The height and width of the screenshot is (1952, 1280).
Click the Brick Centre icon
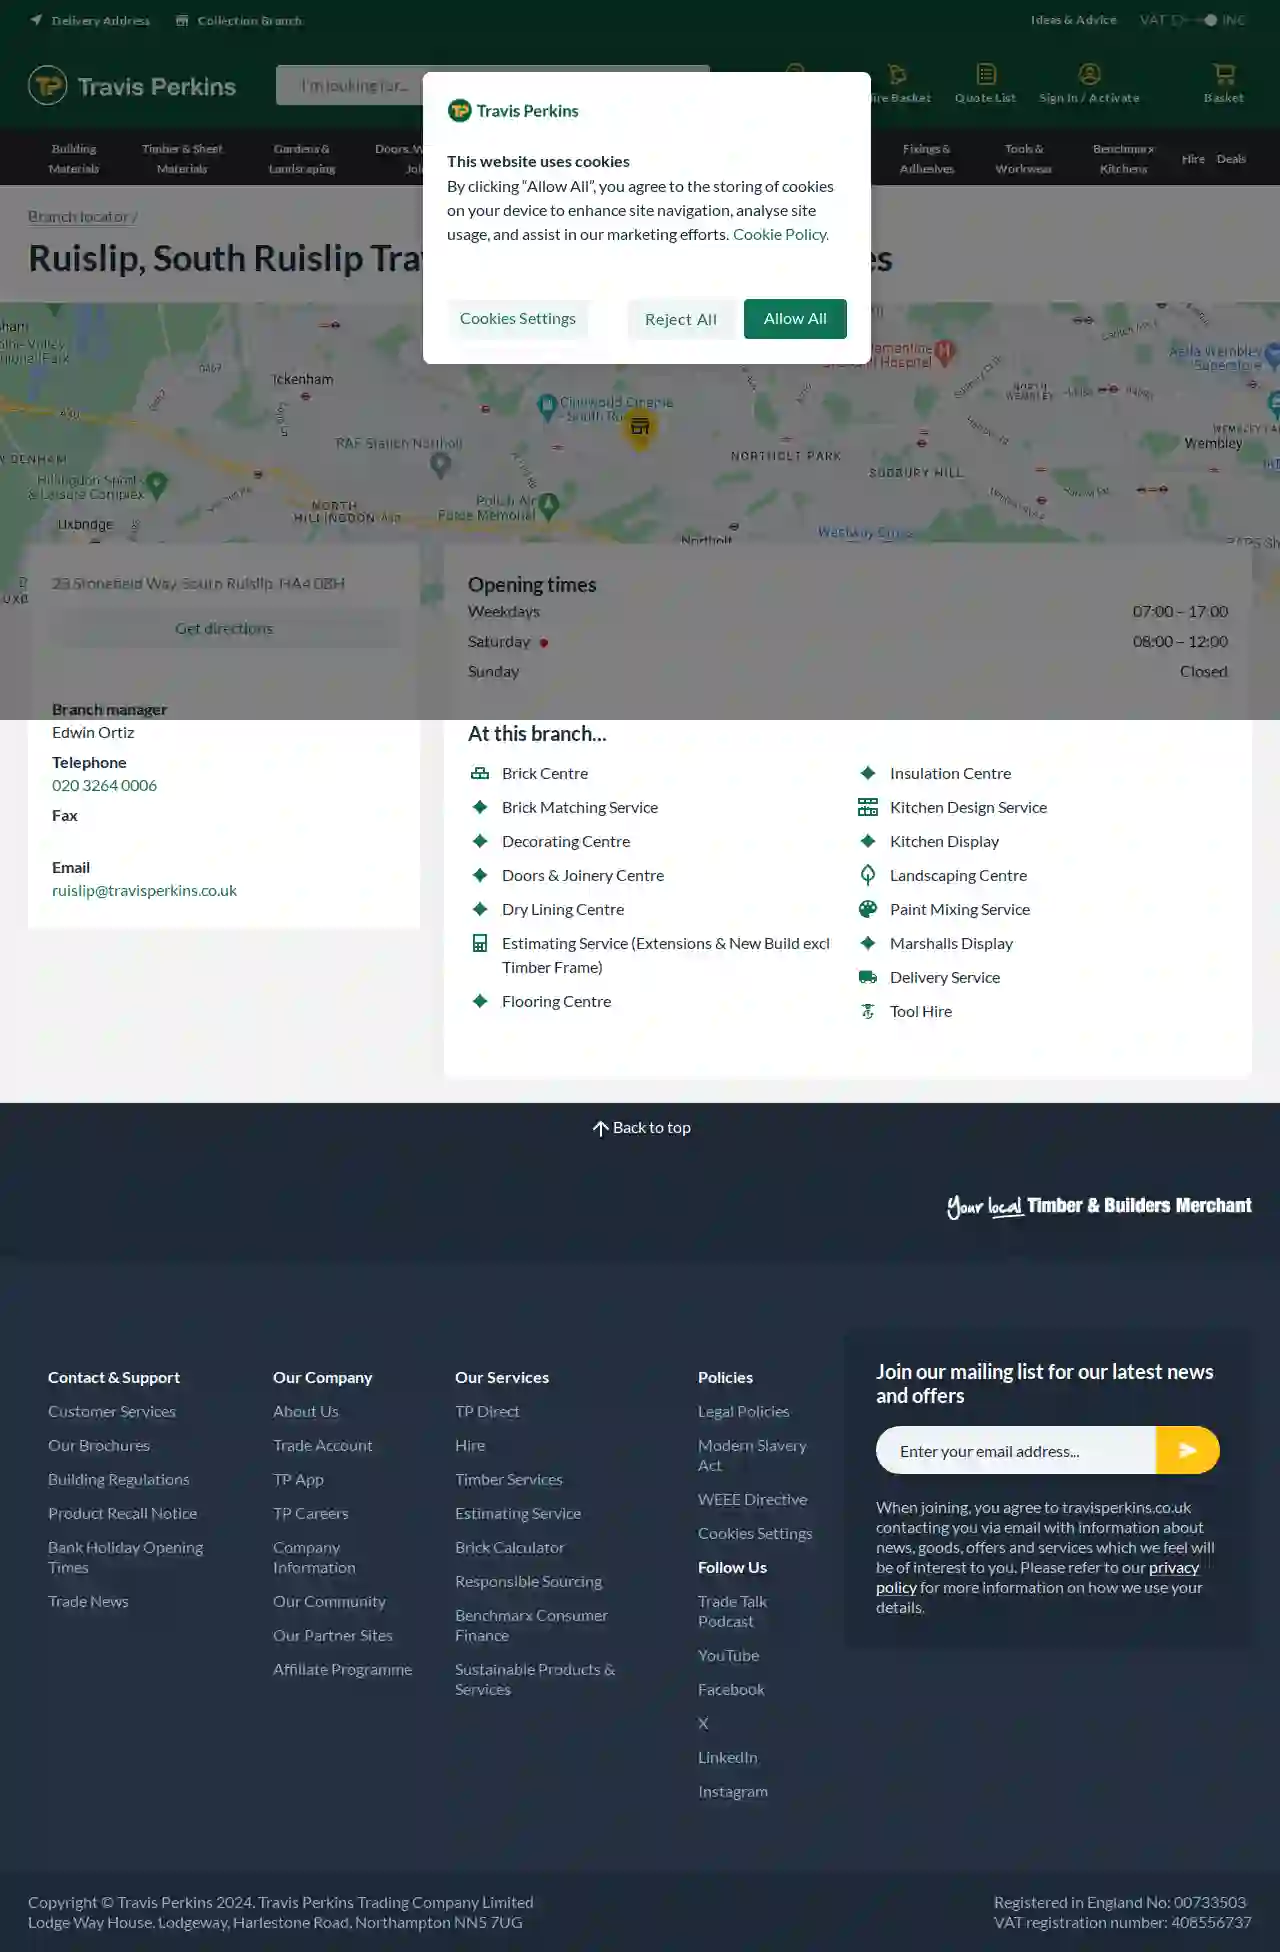pos(480,773)
